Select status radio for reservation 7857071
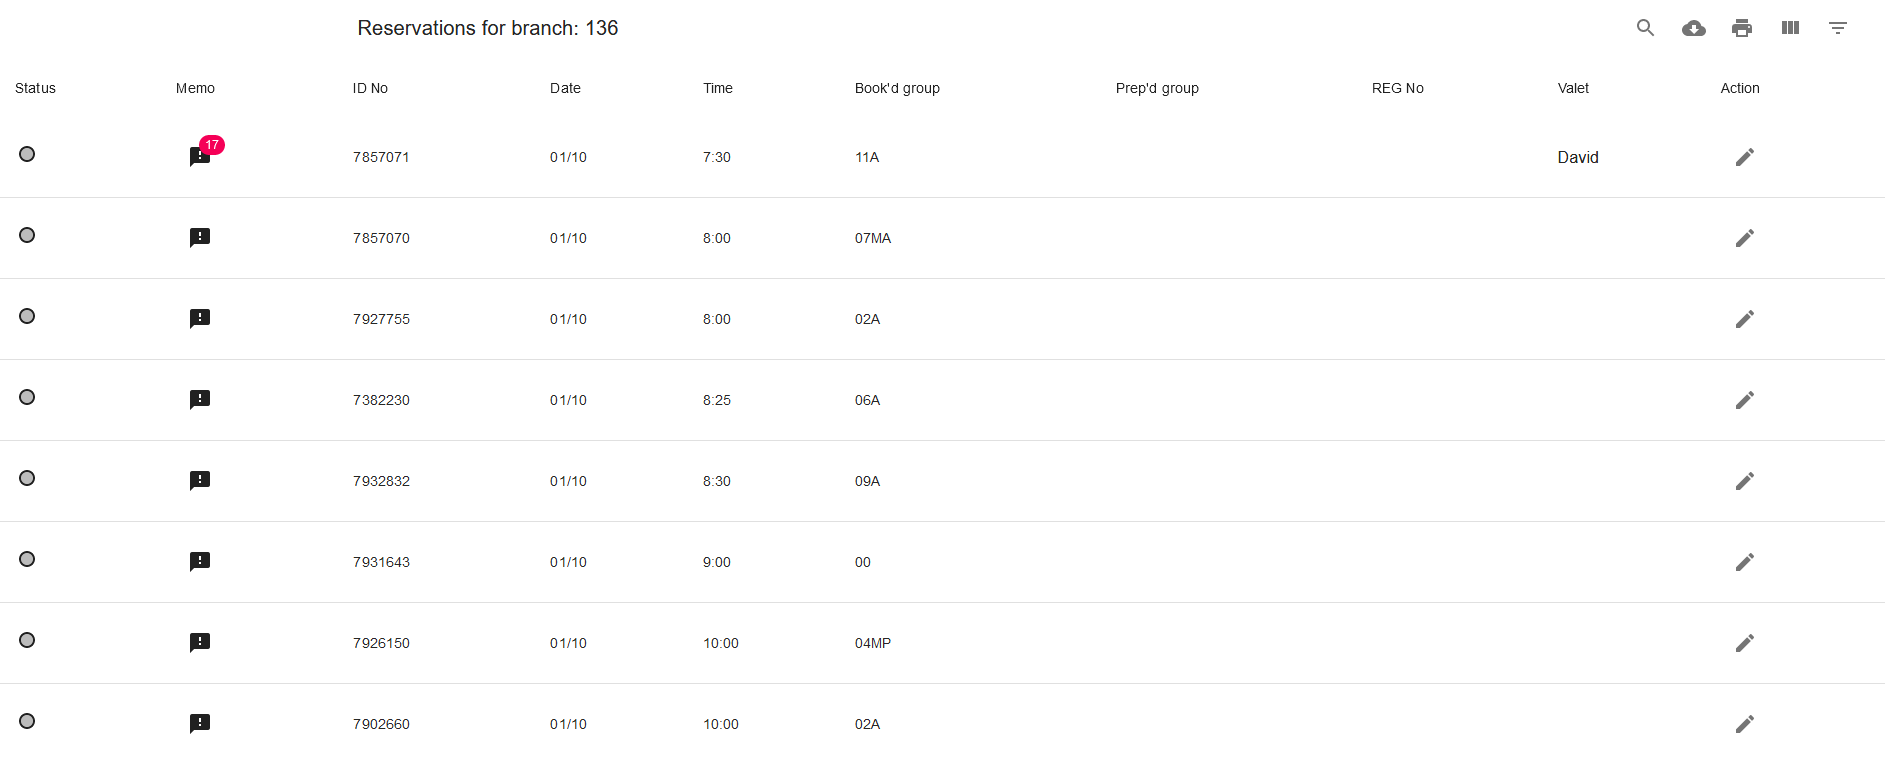1885x761 pixels. click(27, 154)
